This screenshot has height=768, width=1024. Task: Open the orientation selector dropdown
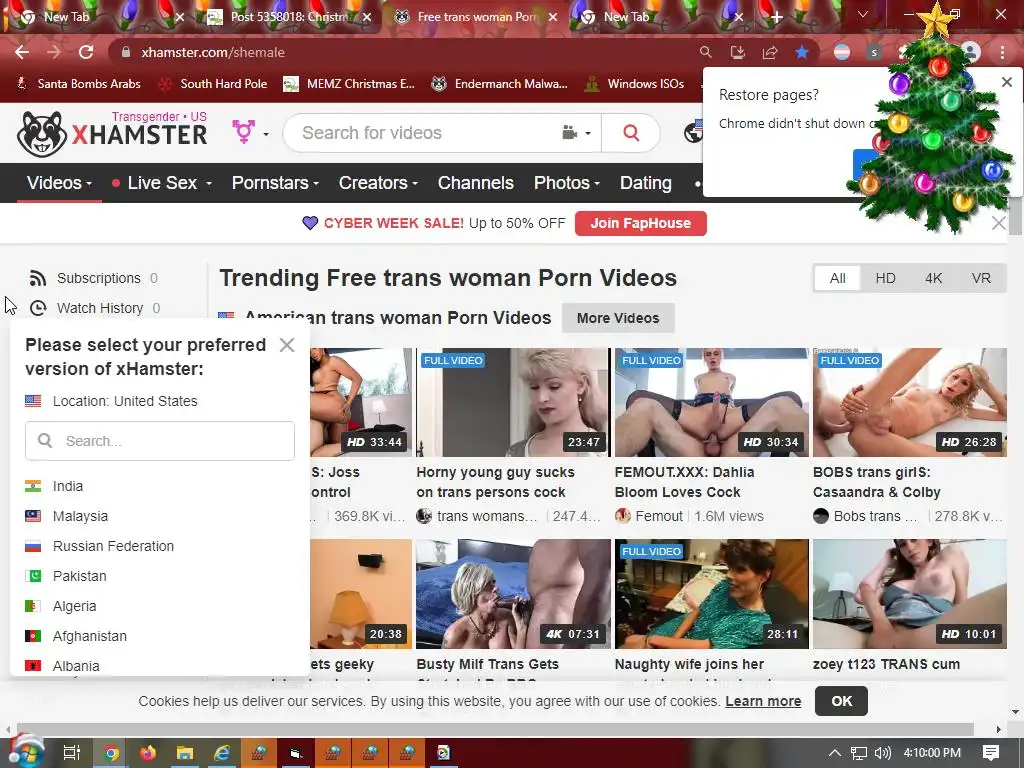[250, 133]
